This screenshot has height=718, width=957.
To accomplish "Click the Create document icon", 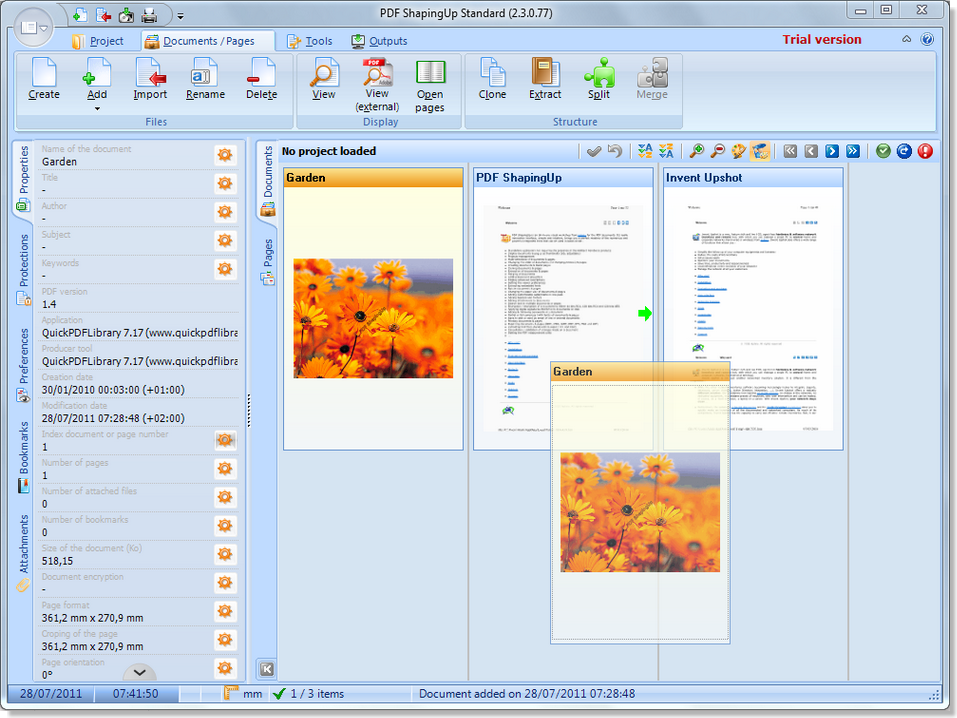I will coord(44,73).
